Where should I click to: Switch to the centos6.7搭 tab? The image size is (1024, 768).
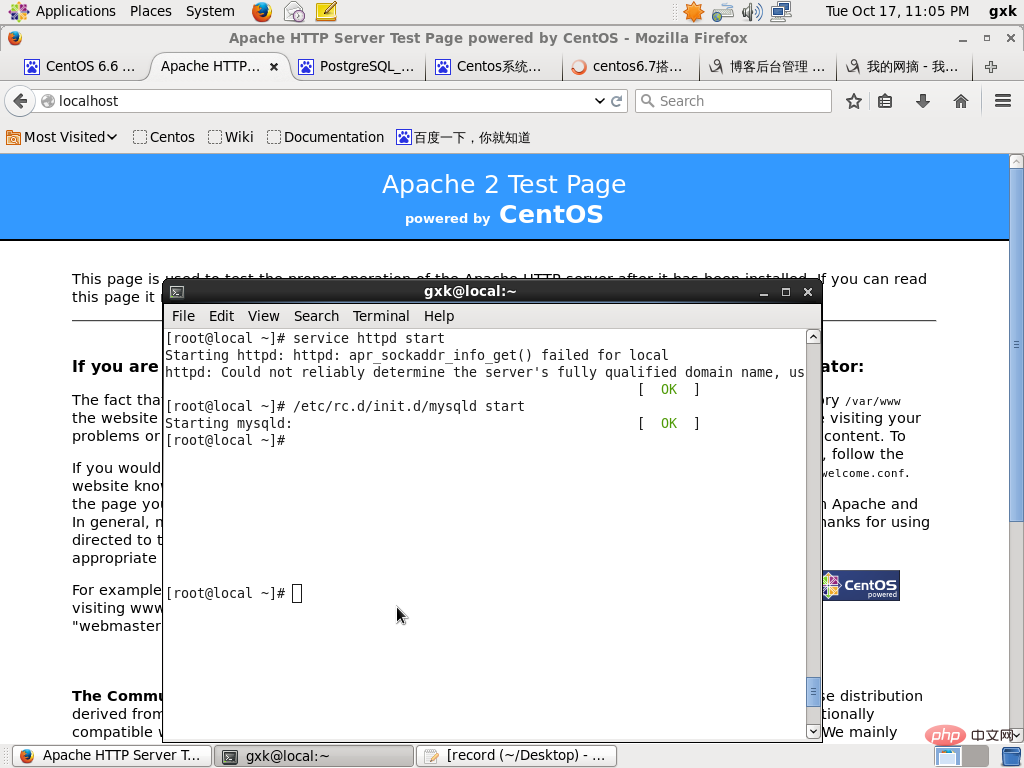pyautogui.click(x=630, y=67)
